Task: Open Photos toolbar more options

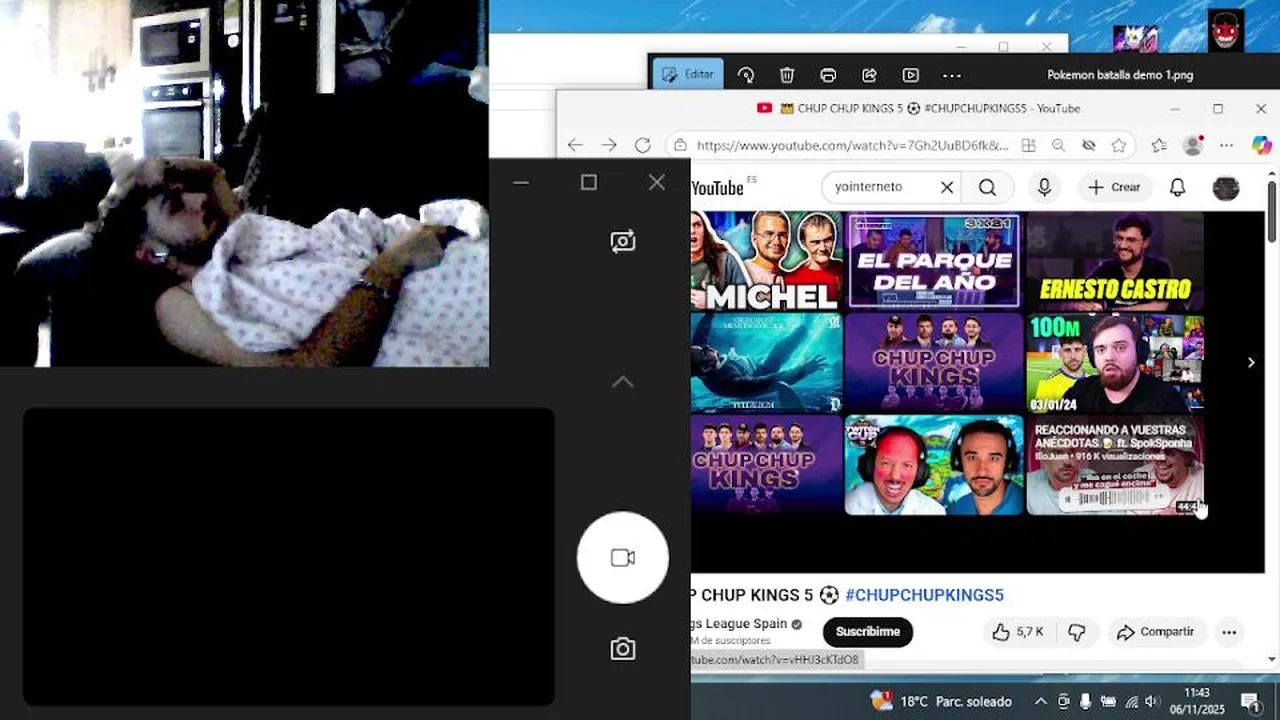Action: point(952,75)
